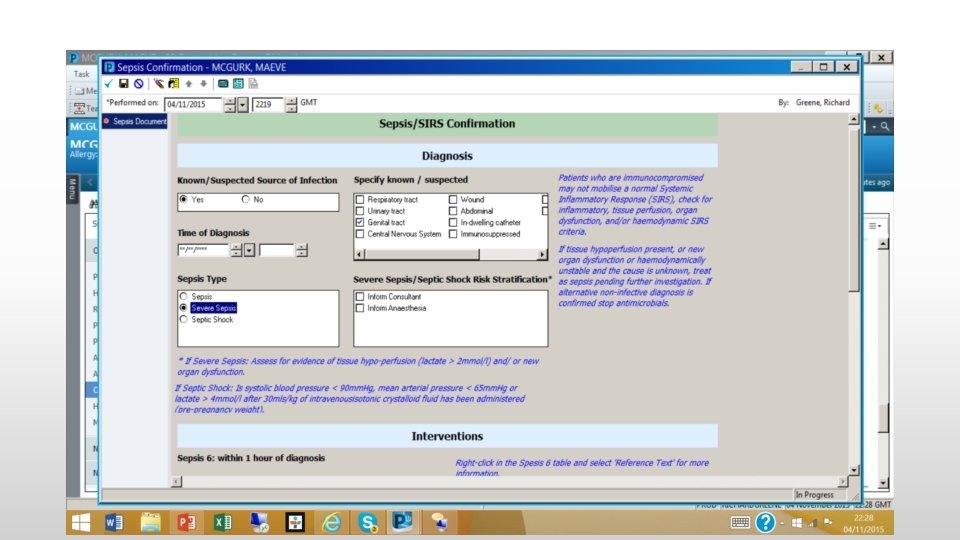Click the Performed on date field
960x540 pixels.
(193, 105)
